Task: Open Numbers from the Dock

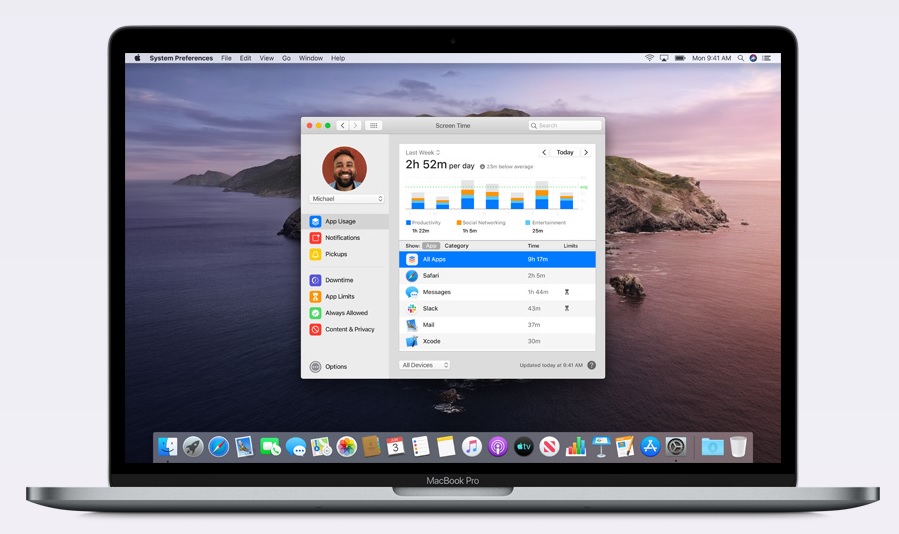Action: (575, 446)
